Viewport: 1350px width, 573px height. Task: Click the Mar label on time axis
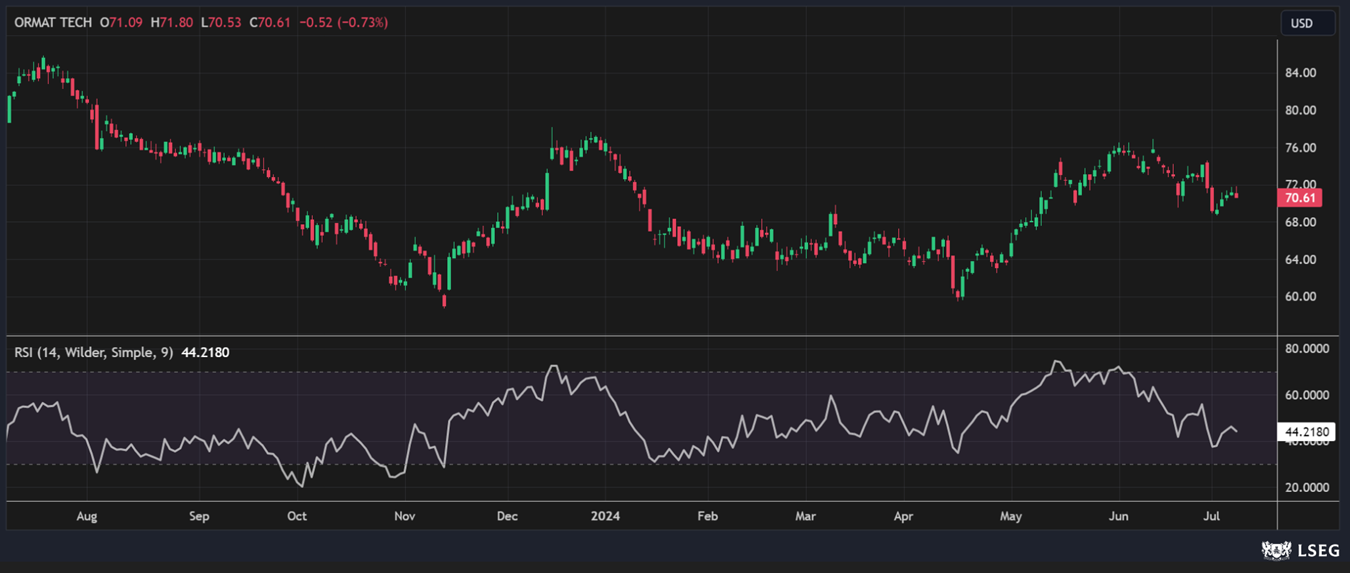[805, 517]
